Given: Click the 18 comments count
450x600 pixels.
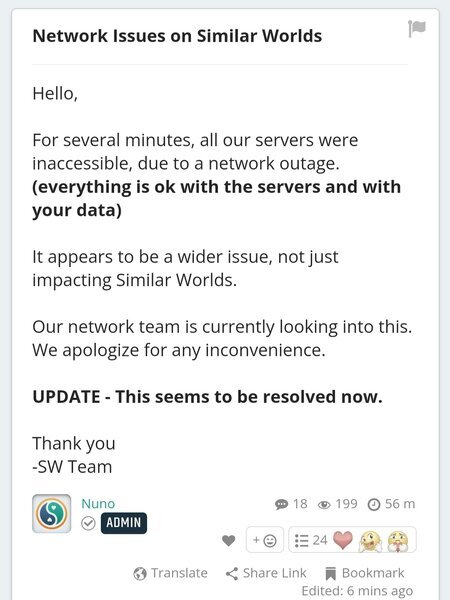Looking at the screenshot, I should (x=300, y=504).
